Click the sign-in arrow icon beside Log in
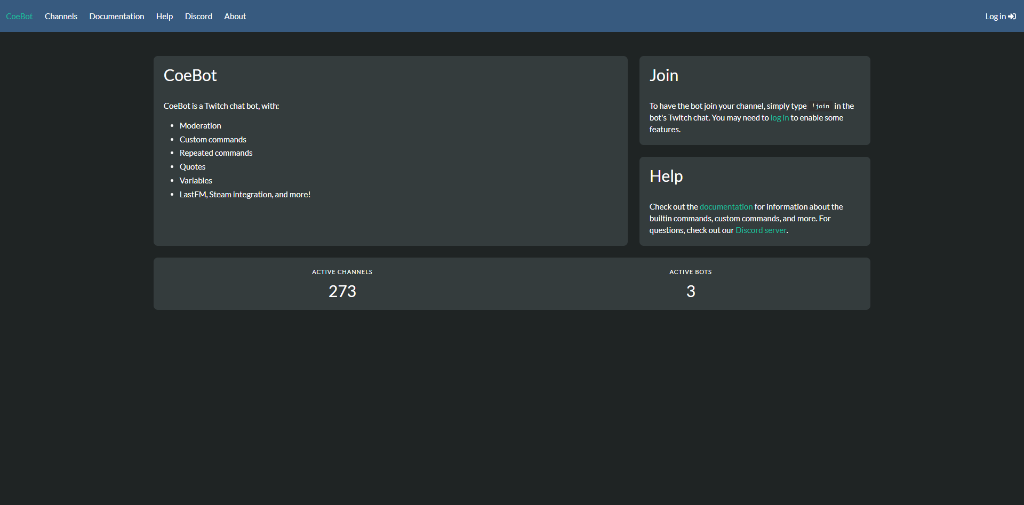The width and height of the screenshot is (1024, 505). [1012, 16]
